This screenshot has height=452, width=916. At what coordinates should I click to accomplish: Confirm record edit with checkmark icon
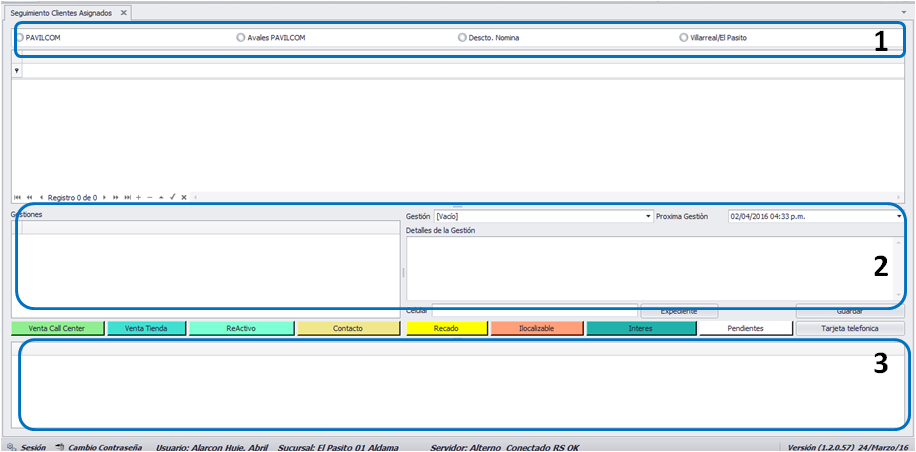(x=172, y=197)
